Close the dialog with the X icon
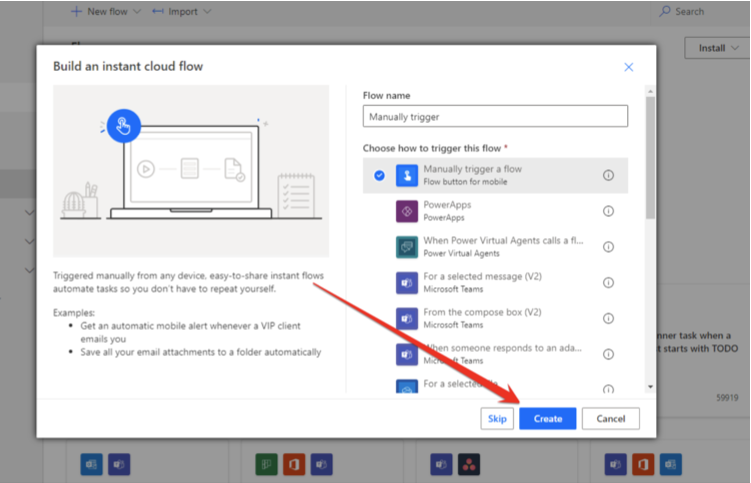This screenshot has width=751, height=483. tap(628, 67)
